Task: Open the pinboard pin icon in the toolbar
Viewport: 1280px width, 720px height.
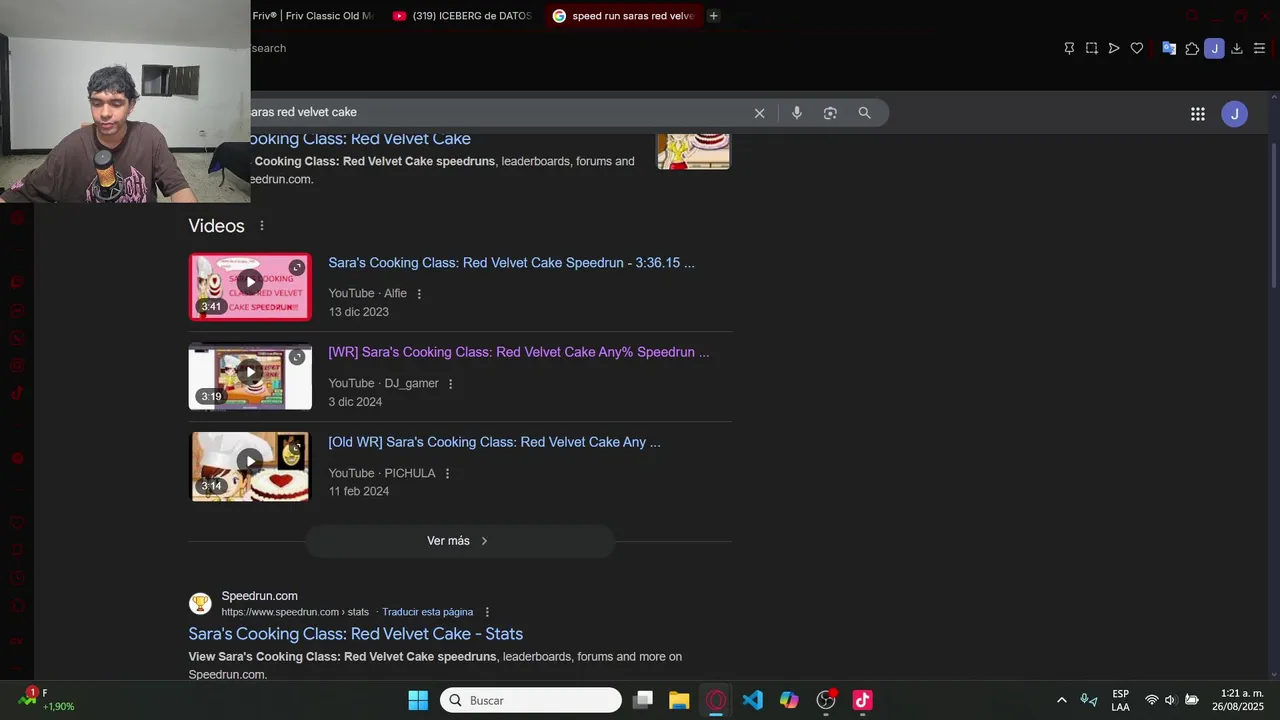Action: (1069, 48)
